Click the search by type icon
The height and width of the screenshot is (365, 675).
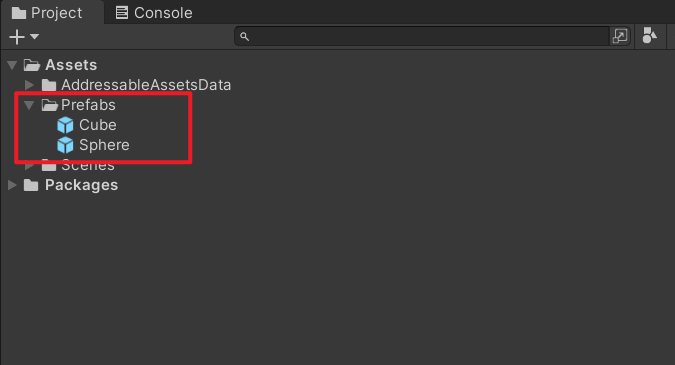point(649,36)
